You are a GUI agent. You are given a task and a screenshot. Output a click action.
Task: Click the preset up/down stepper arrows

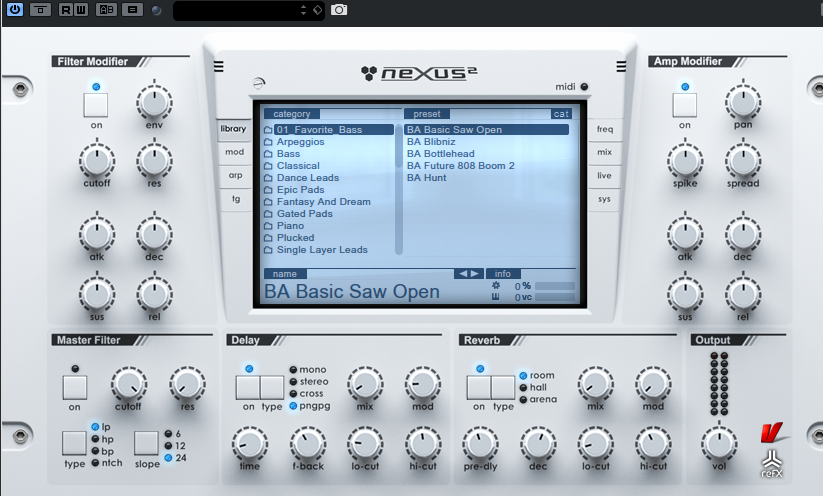coord(303,10)
